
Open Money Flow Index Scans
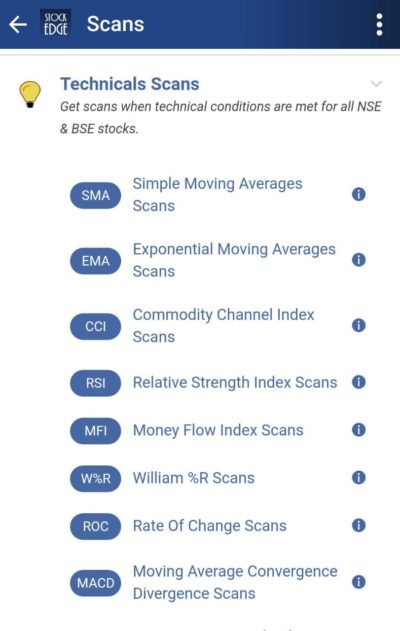(218, 430)
